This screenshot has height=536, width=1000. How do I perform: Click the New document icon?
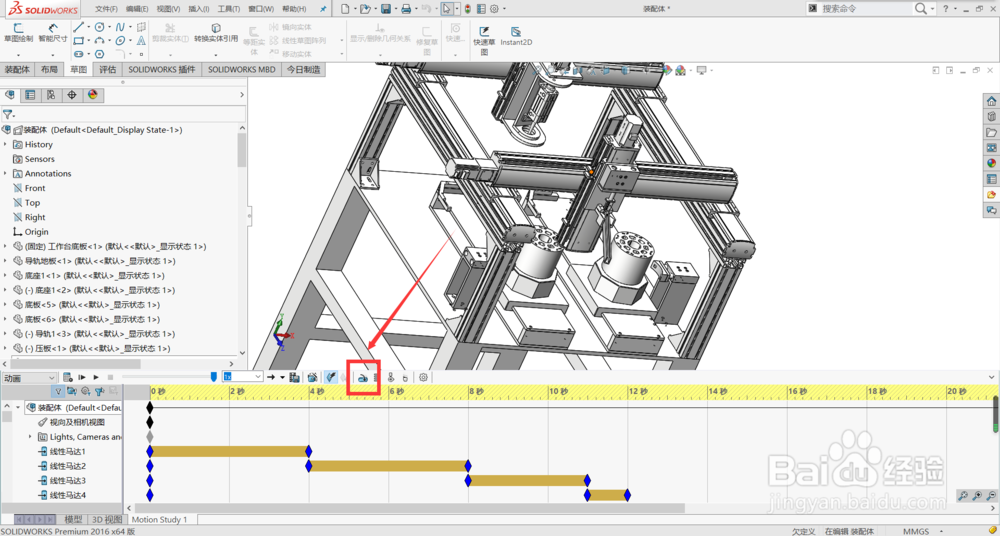click(344, 9)
